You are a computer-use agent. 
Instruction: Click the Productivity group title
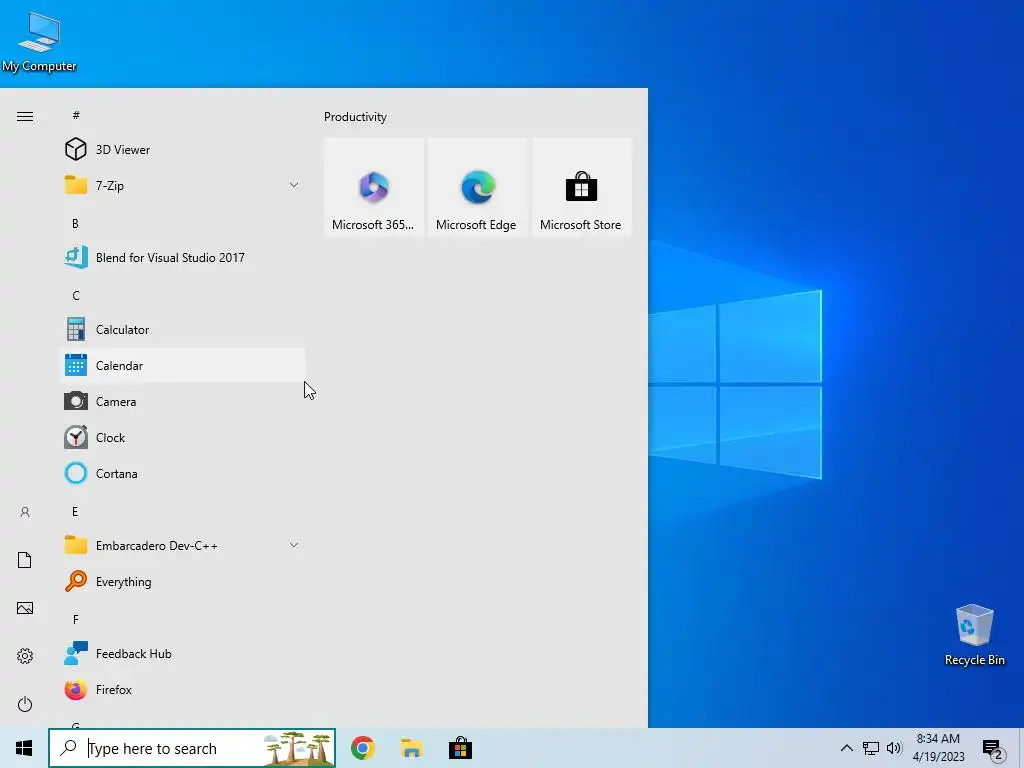tap(355, 117)
